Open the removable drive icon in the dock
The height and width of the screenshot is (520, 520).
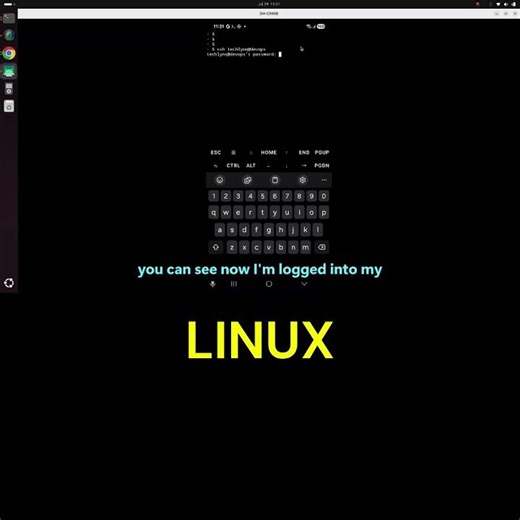(9, 89)
